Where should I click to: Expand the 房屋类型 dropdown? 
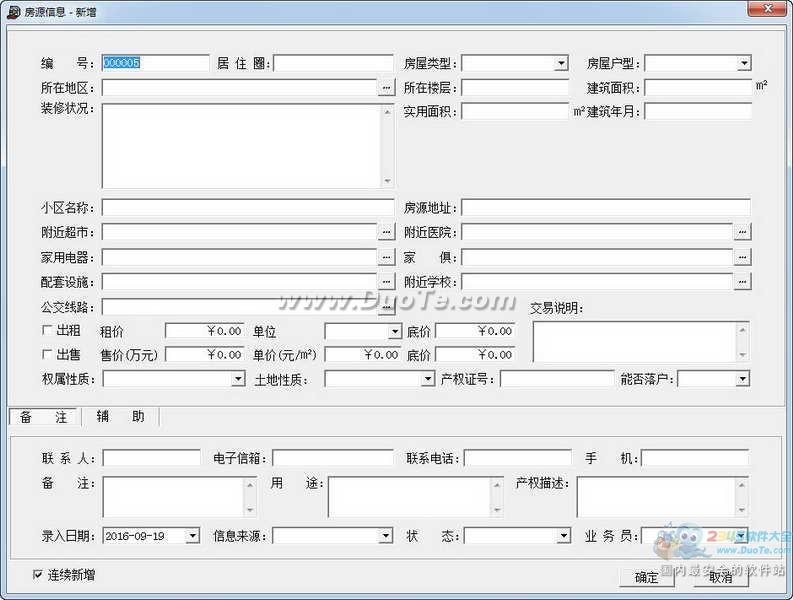[x=561, y=64]
